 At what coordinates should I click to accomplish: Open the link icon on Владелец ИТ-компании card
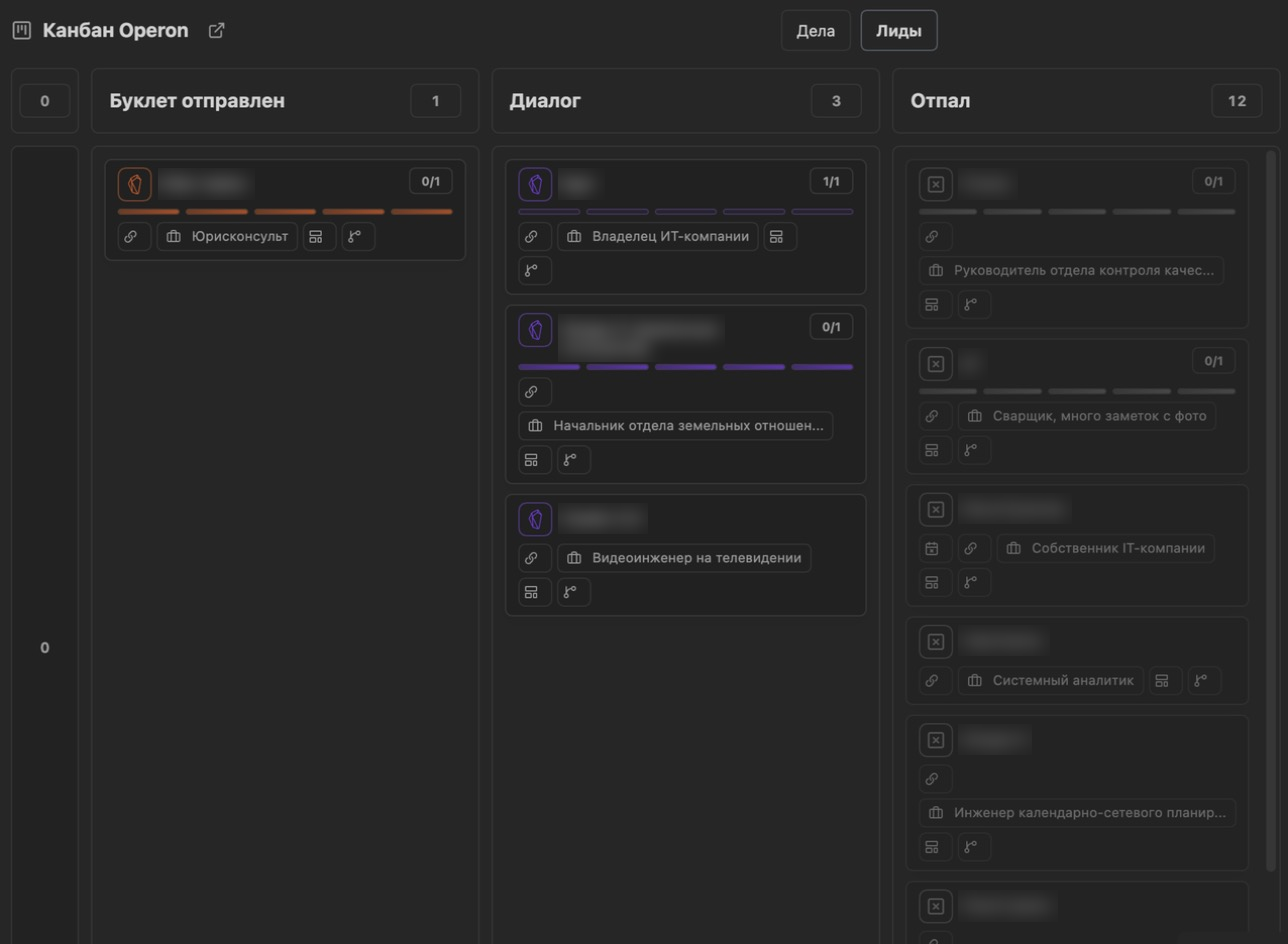[535, 237]
